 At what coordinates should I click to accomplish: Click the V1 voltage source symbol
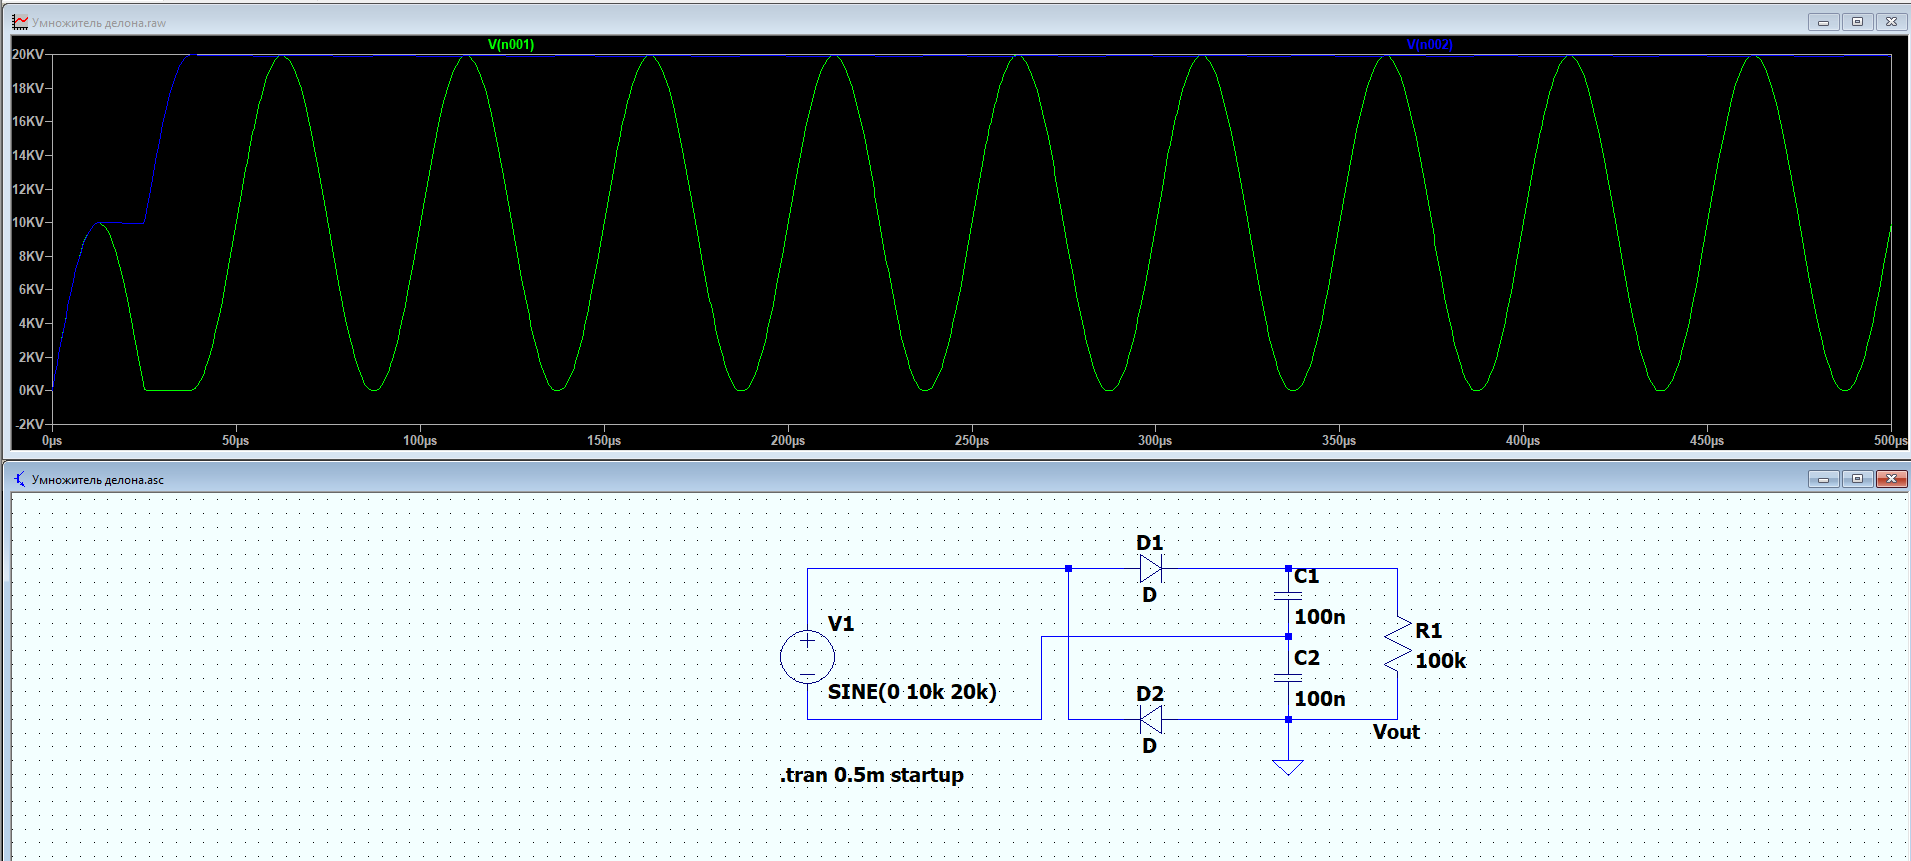(807, 657)
